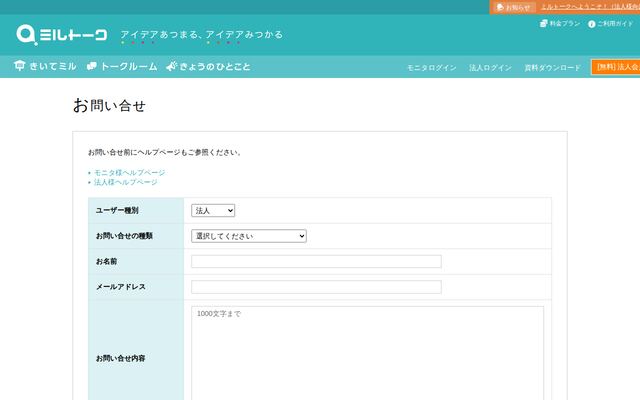The width and height of the screenshot is (640, 400).
Task: Click the メールアドレス input field
Action: click(x=316, y=287)
